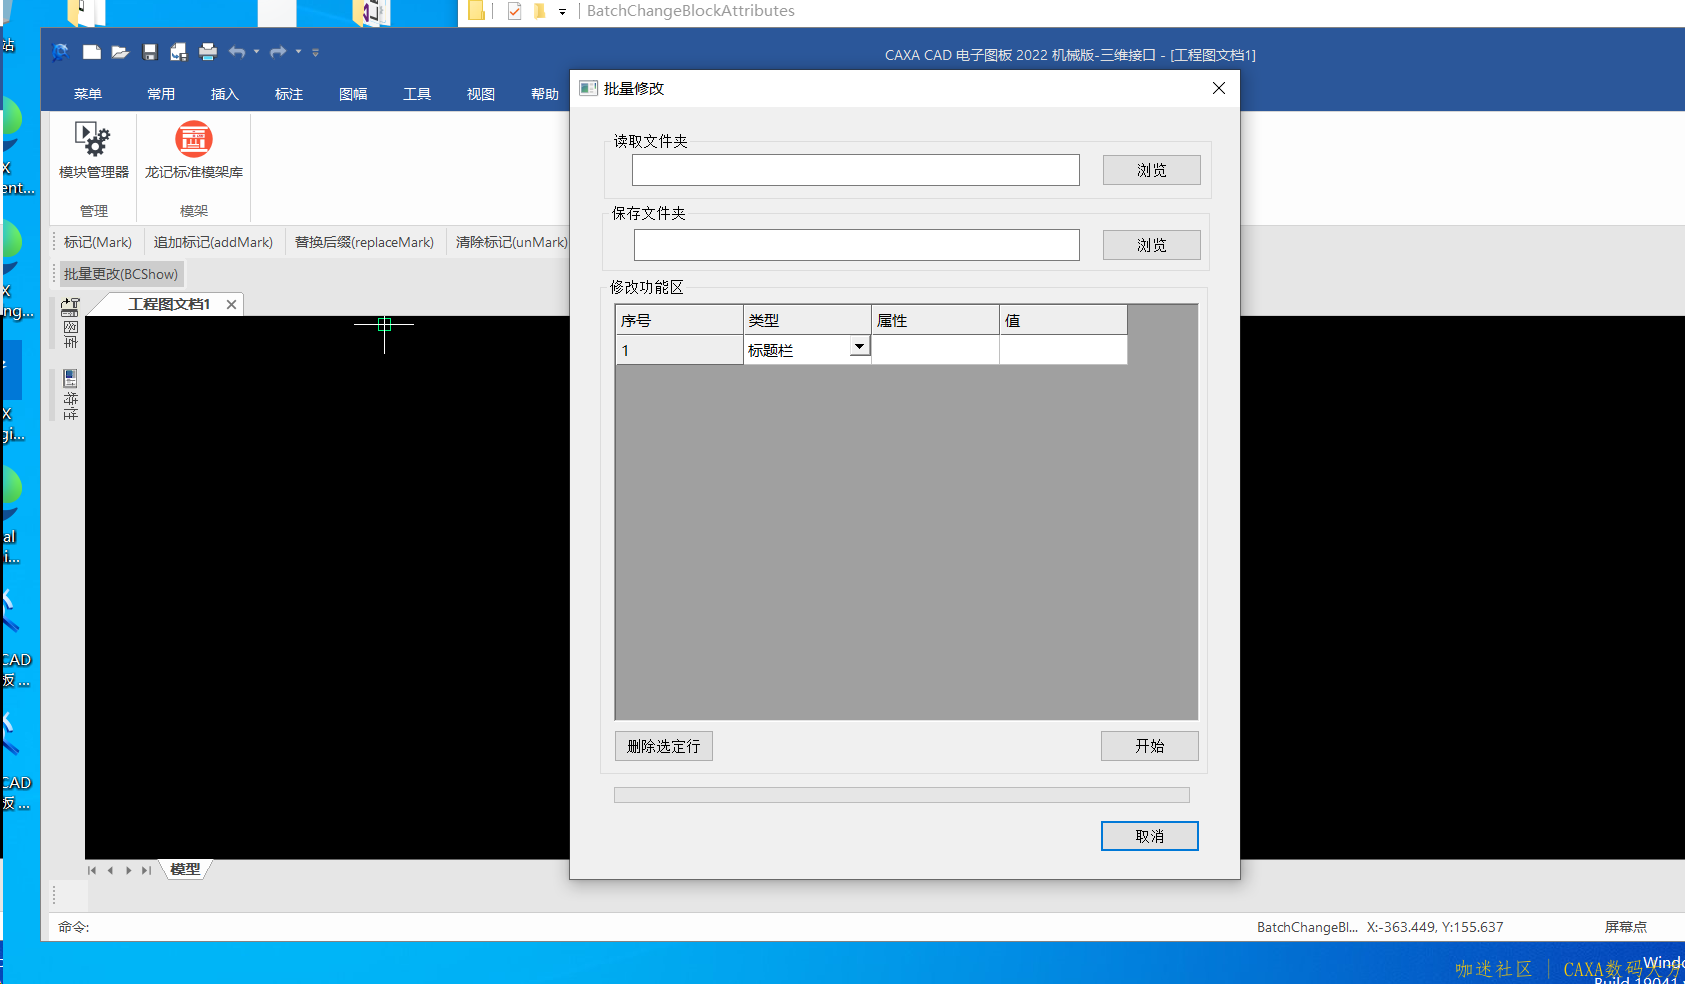Click the 批量更改(BCShow) toolbar command
Image resolution: width=1685 pixels, height=984 pixels.
click(121, 274)
